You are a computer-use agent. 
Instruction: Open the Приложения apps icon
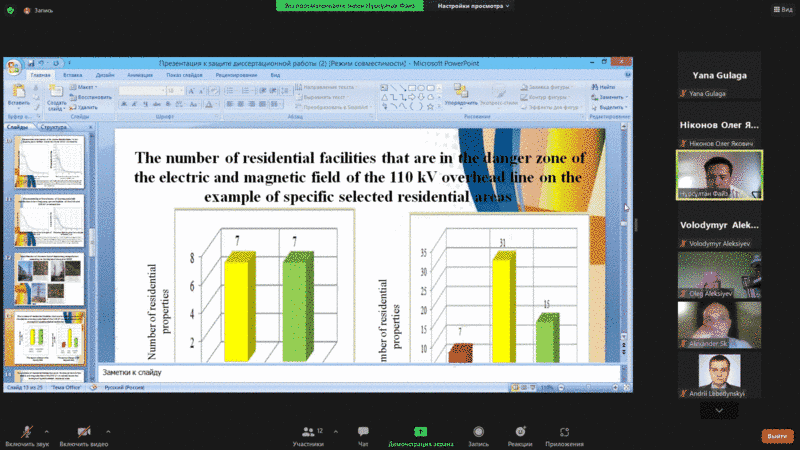coord(565,432)
